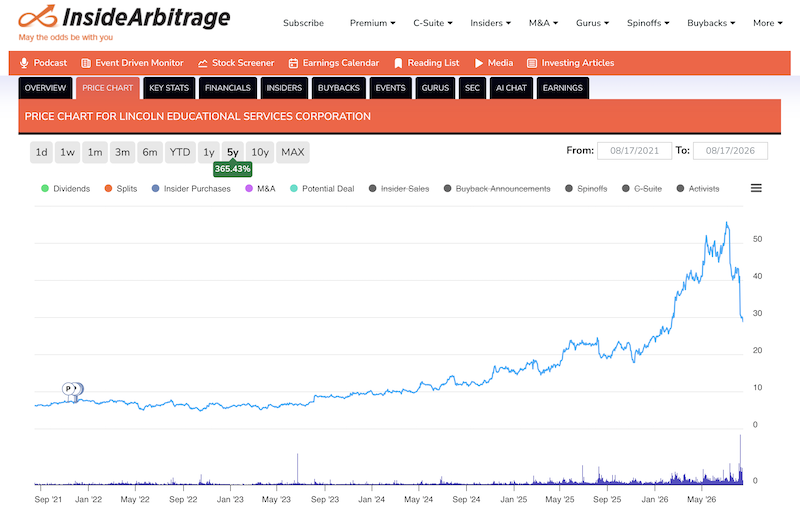
Task: Switch to the Buybacks tab
Action: 339,88
